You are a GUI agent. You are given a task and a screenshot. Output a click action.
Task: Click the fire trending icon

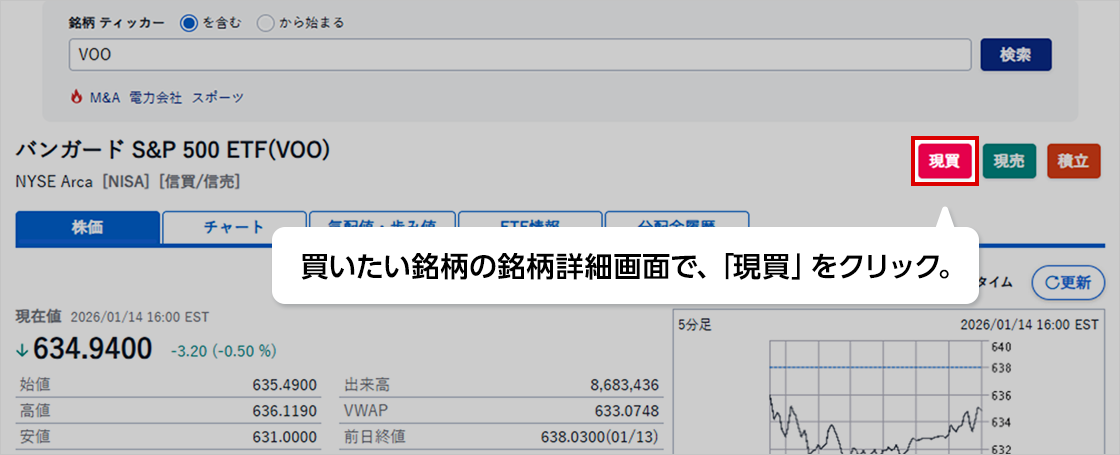76,97
